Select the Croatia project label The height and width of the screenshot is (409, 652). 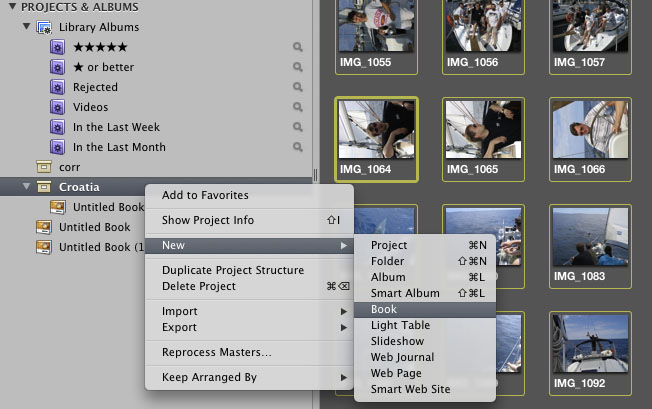[79, 187]
